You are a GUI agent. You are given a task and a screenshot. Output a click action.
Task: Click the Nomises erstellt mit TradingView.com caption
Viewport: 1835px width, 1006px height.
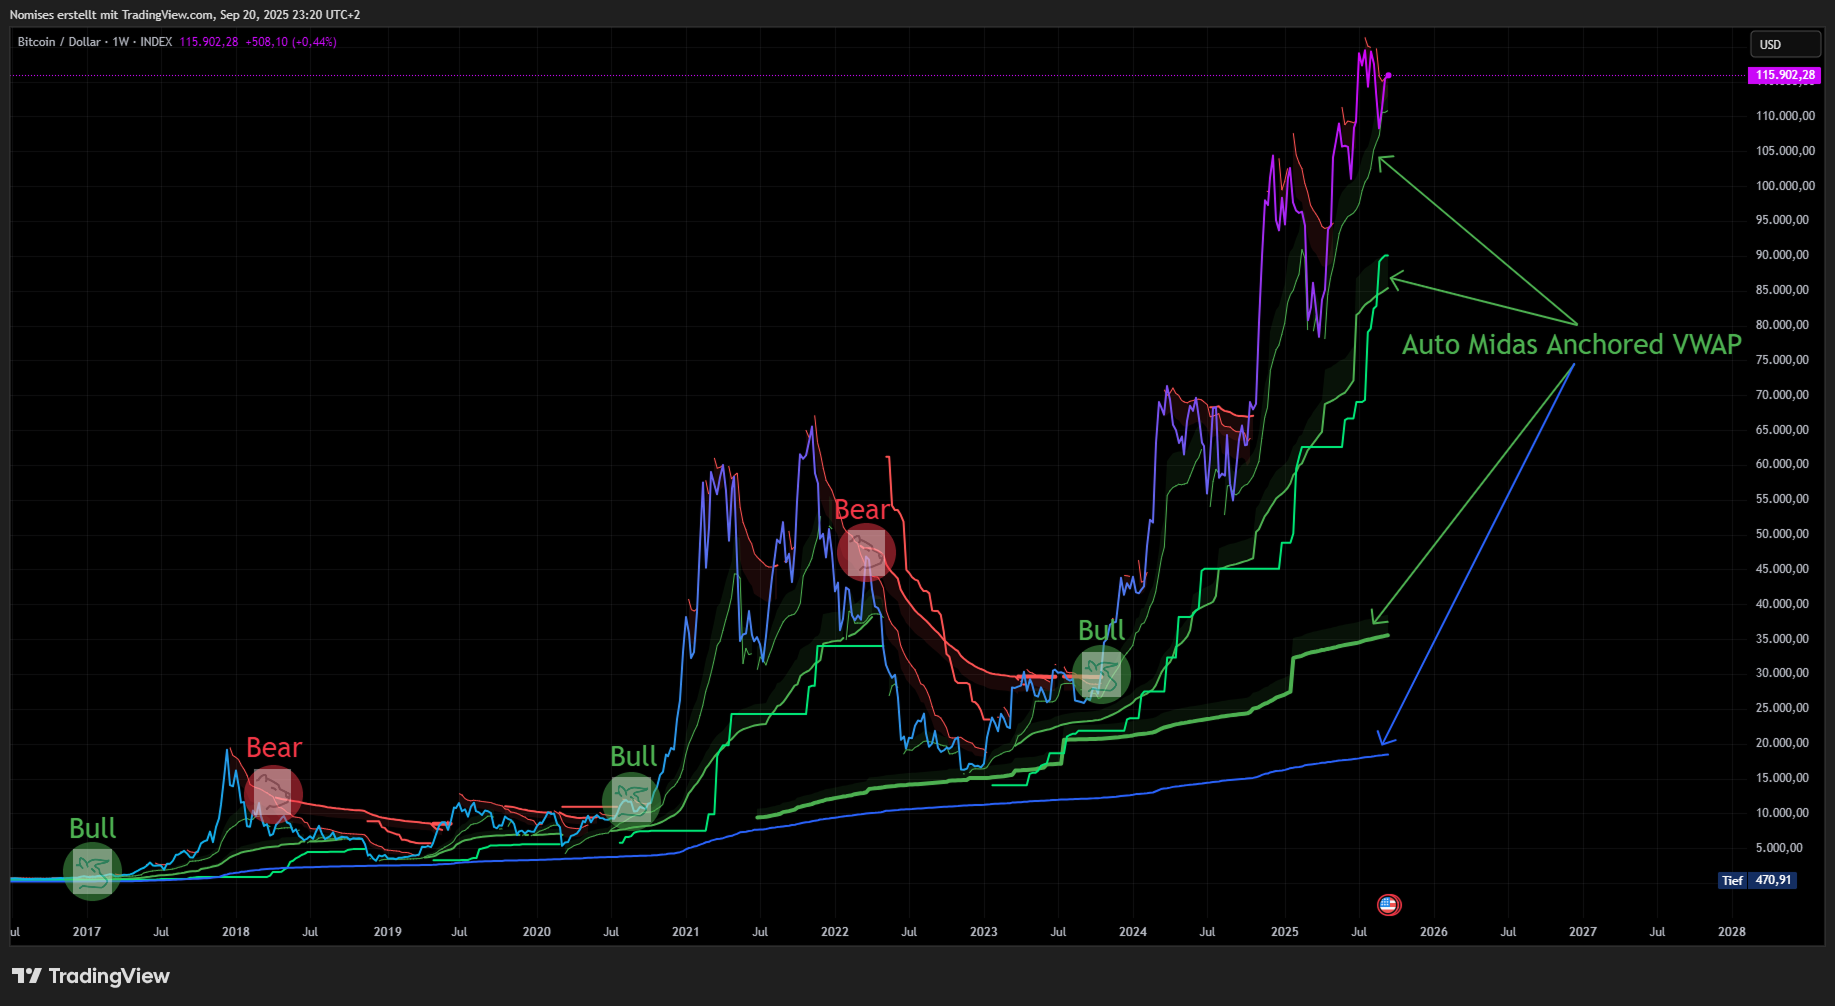(x=185, y=15)
